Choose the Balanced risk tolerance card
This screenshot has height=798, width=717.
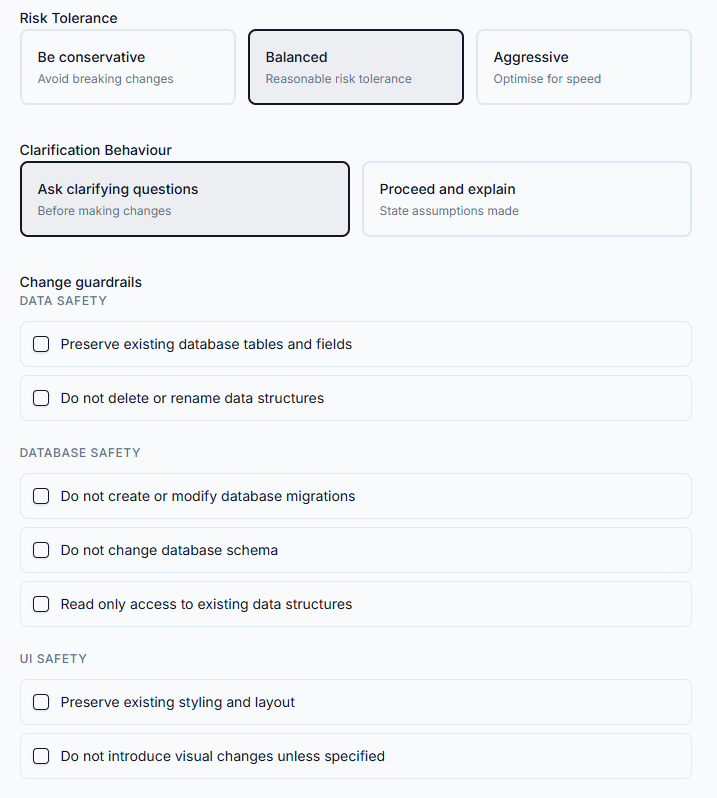356,67
